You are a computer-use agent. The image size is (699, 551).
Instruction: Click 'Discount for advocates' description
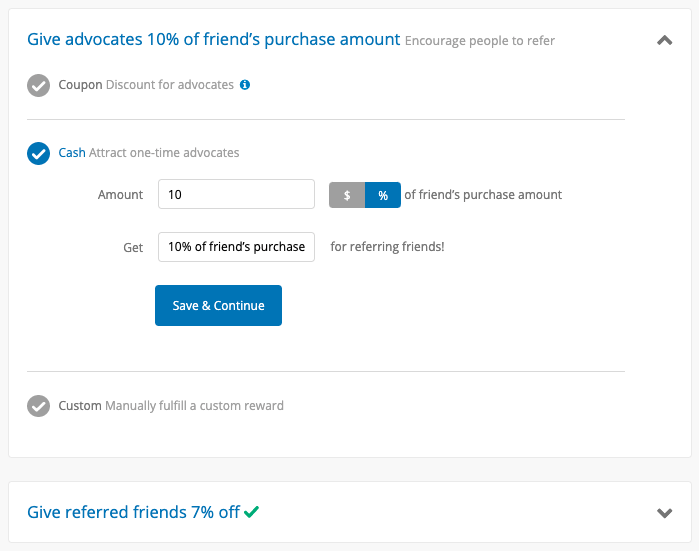(x=170, y=85)
